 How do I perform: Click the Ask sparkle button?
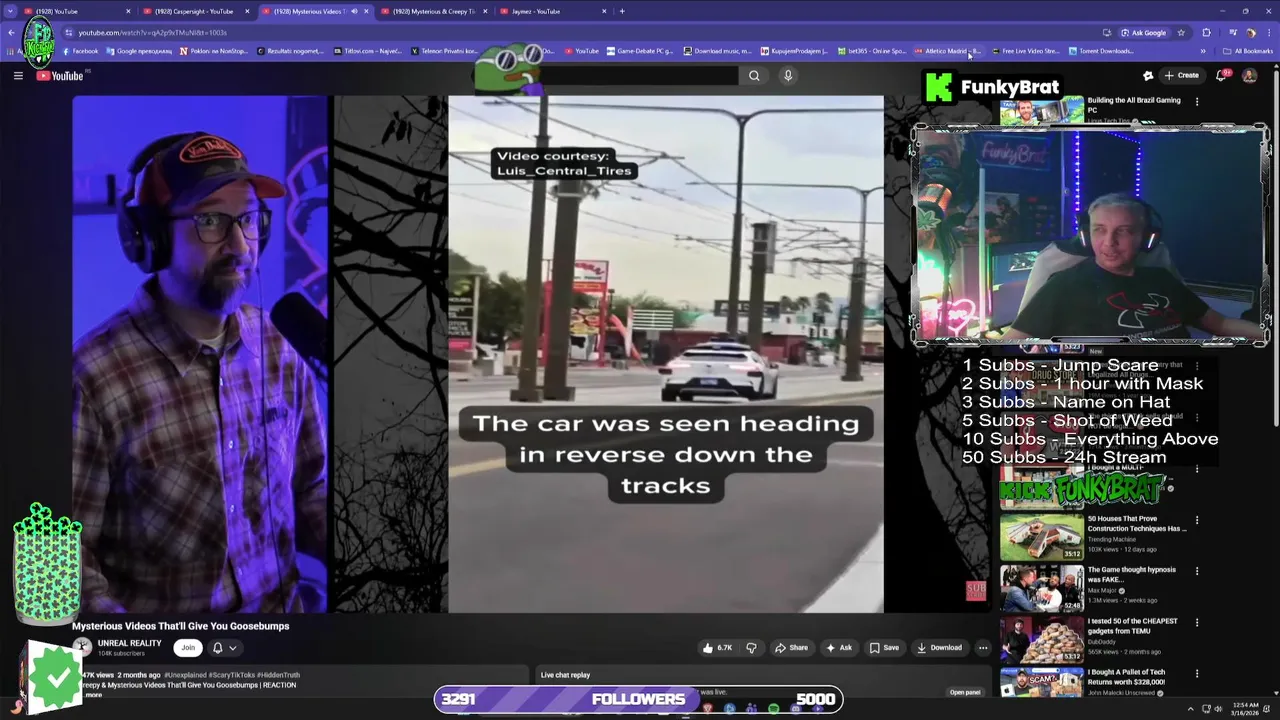coord(838,648)
